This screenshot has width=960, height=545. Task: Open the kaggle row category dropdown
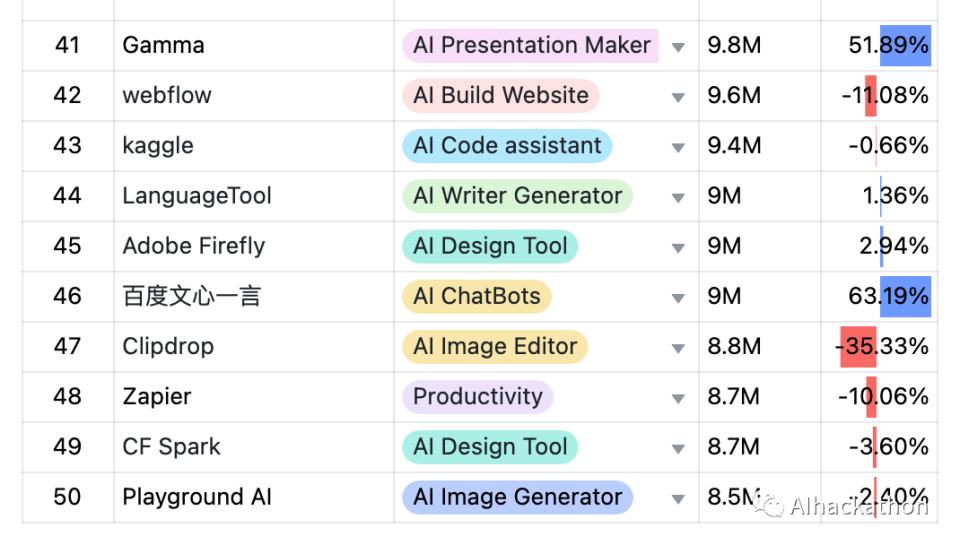678,148
